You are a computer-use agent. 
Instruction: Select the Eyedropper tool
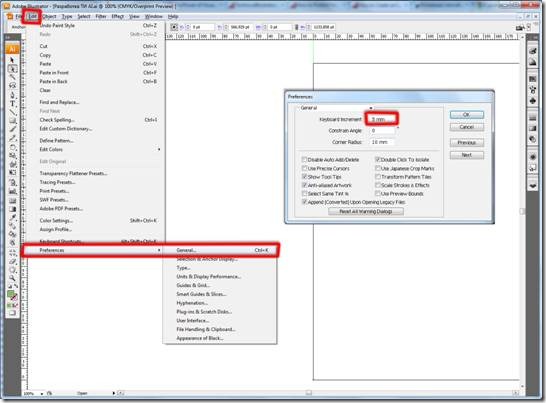[x=13, y=217]
